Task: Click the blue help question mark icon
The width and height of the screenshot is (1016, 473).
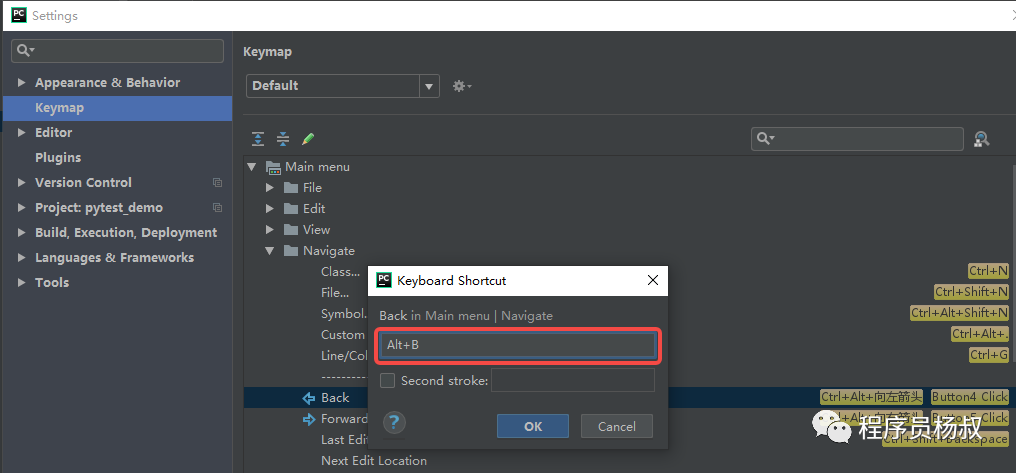Action: pos(393,422)
